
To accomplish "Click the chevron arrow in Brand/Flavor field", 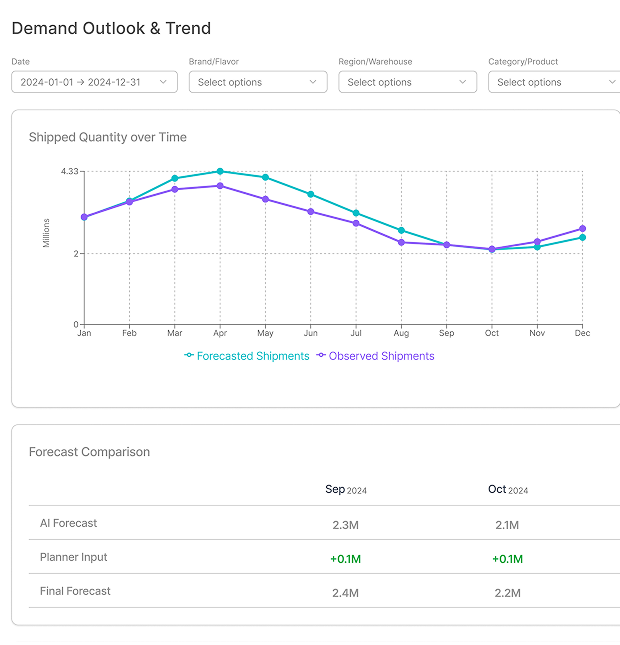I will [x=313, y=82].
